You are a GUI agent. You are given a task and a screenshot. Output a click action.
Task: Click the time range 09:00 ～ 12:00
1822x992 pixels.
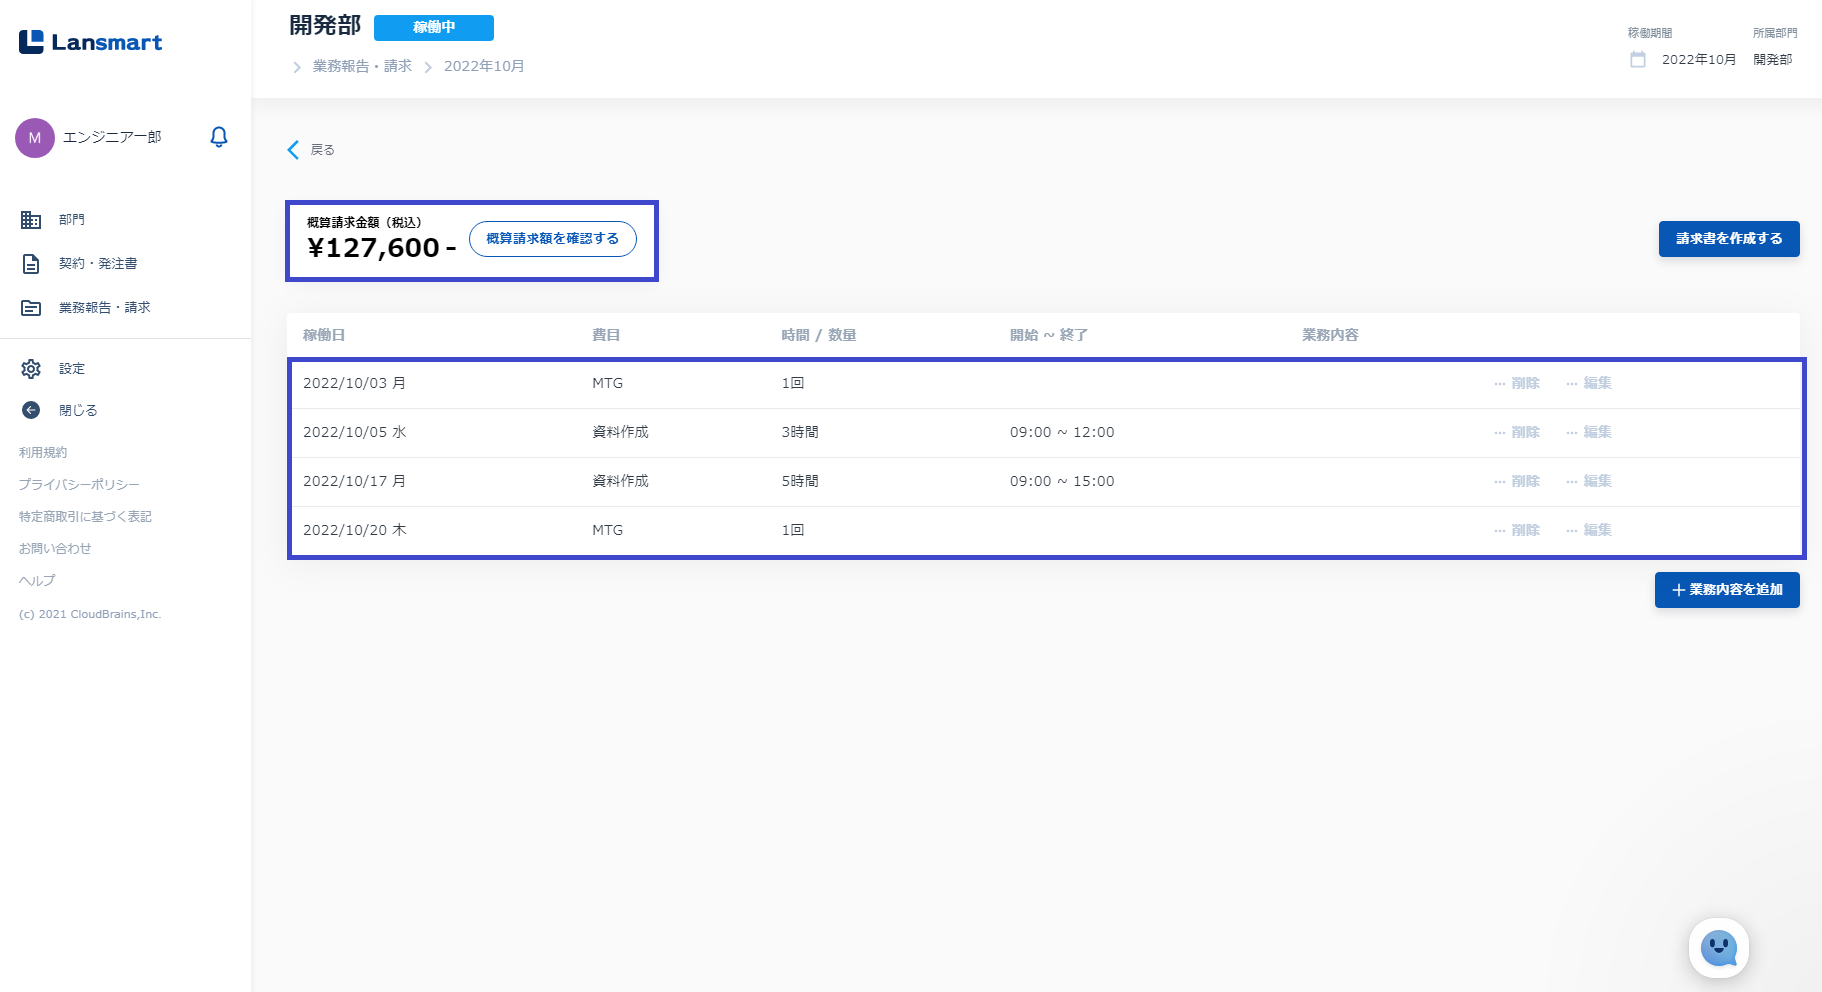(1062, 432)
